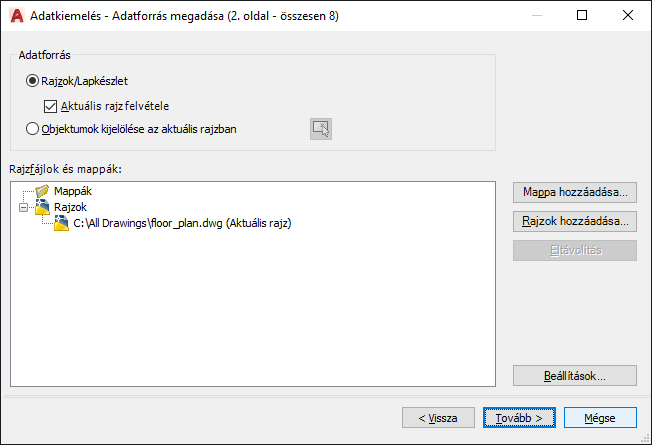This screenshot has width=652, height=445.
Task: Click Rajzok hozzáadása button
Action: 574,221
